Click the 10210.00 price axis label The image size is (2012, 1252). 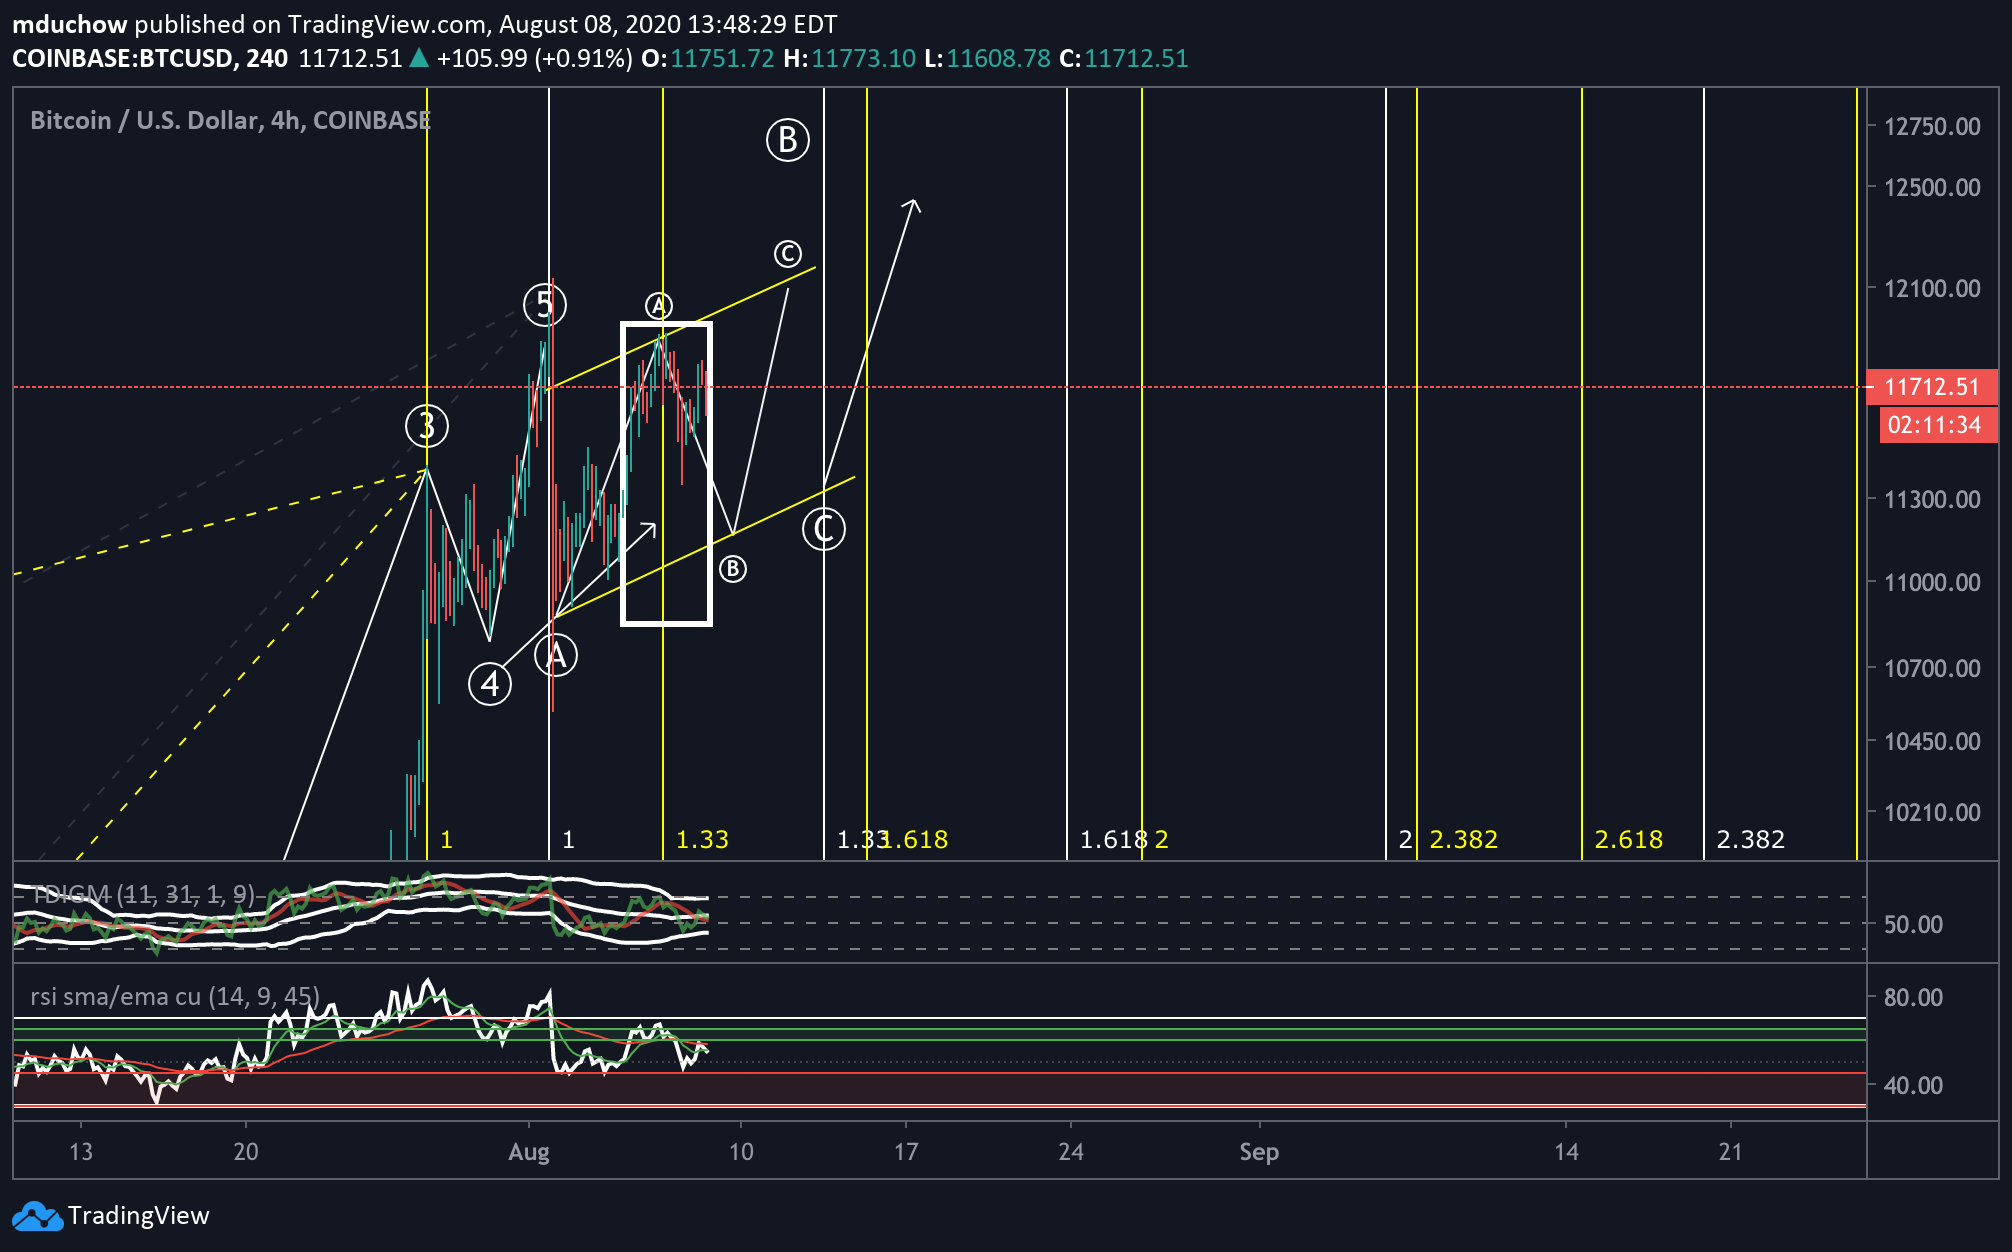click(x=1931, y=812)
